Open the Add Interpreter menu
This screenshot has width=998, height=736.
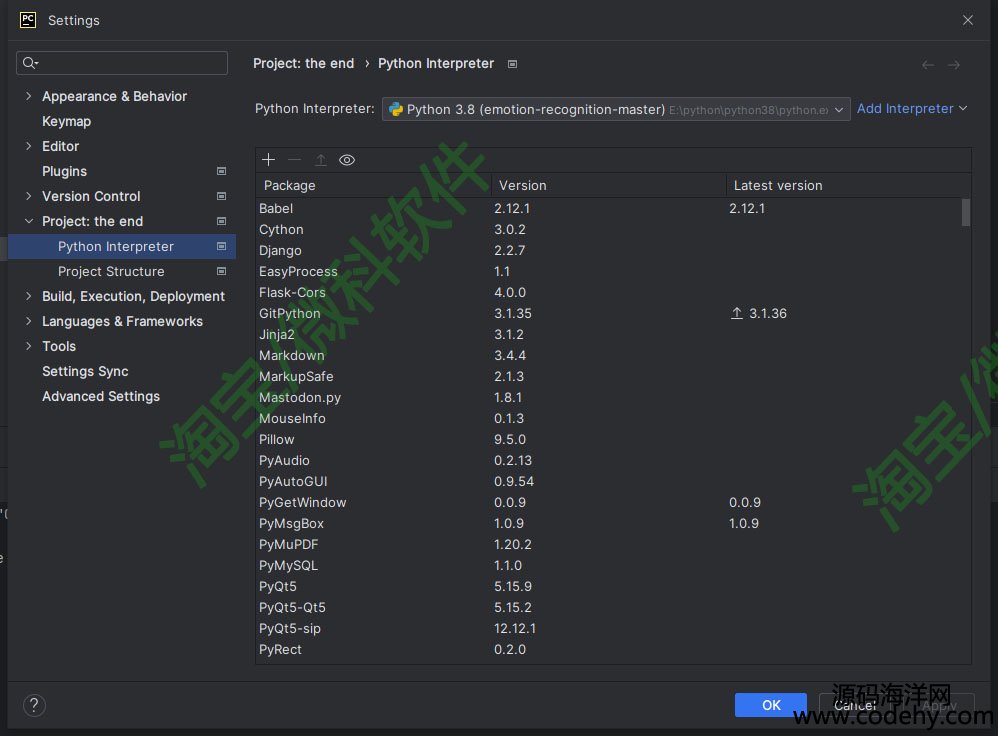tap(911, 109)
